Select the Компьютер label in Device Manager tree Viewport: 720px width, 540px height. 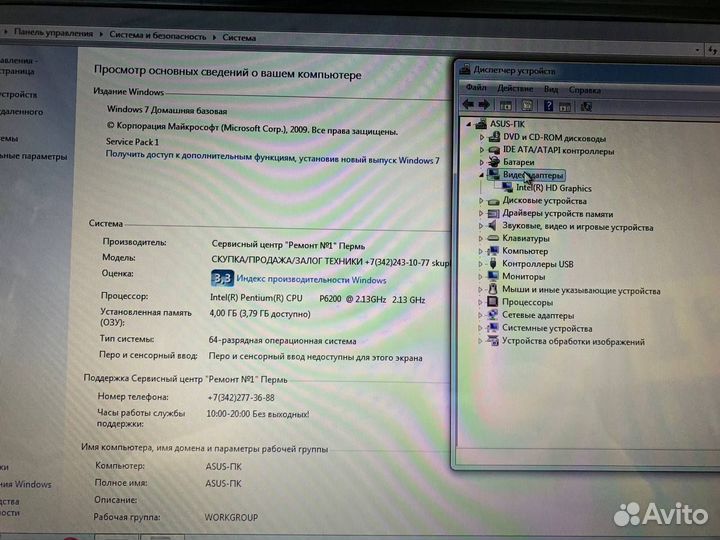point(525,251)
